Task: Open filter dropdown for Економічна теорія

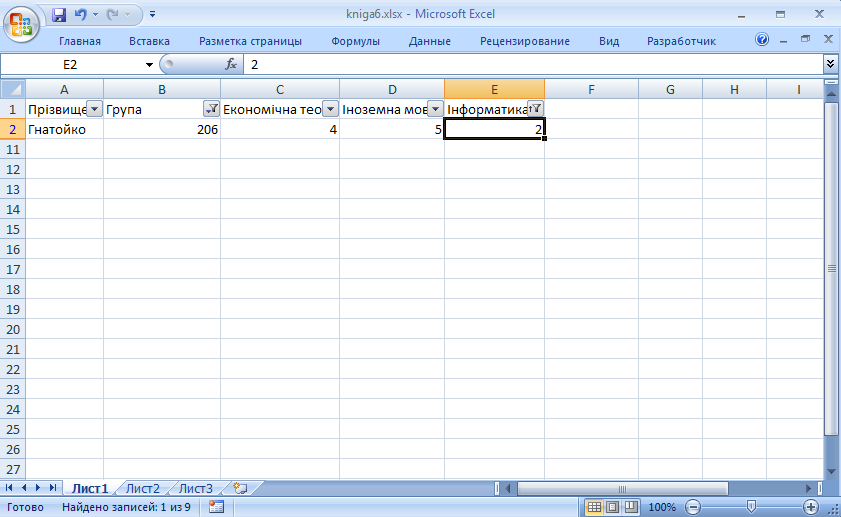Action: pyautogui.click(x=330, y=109)
